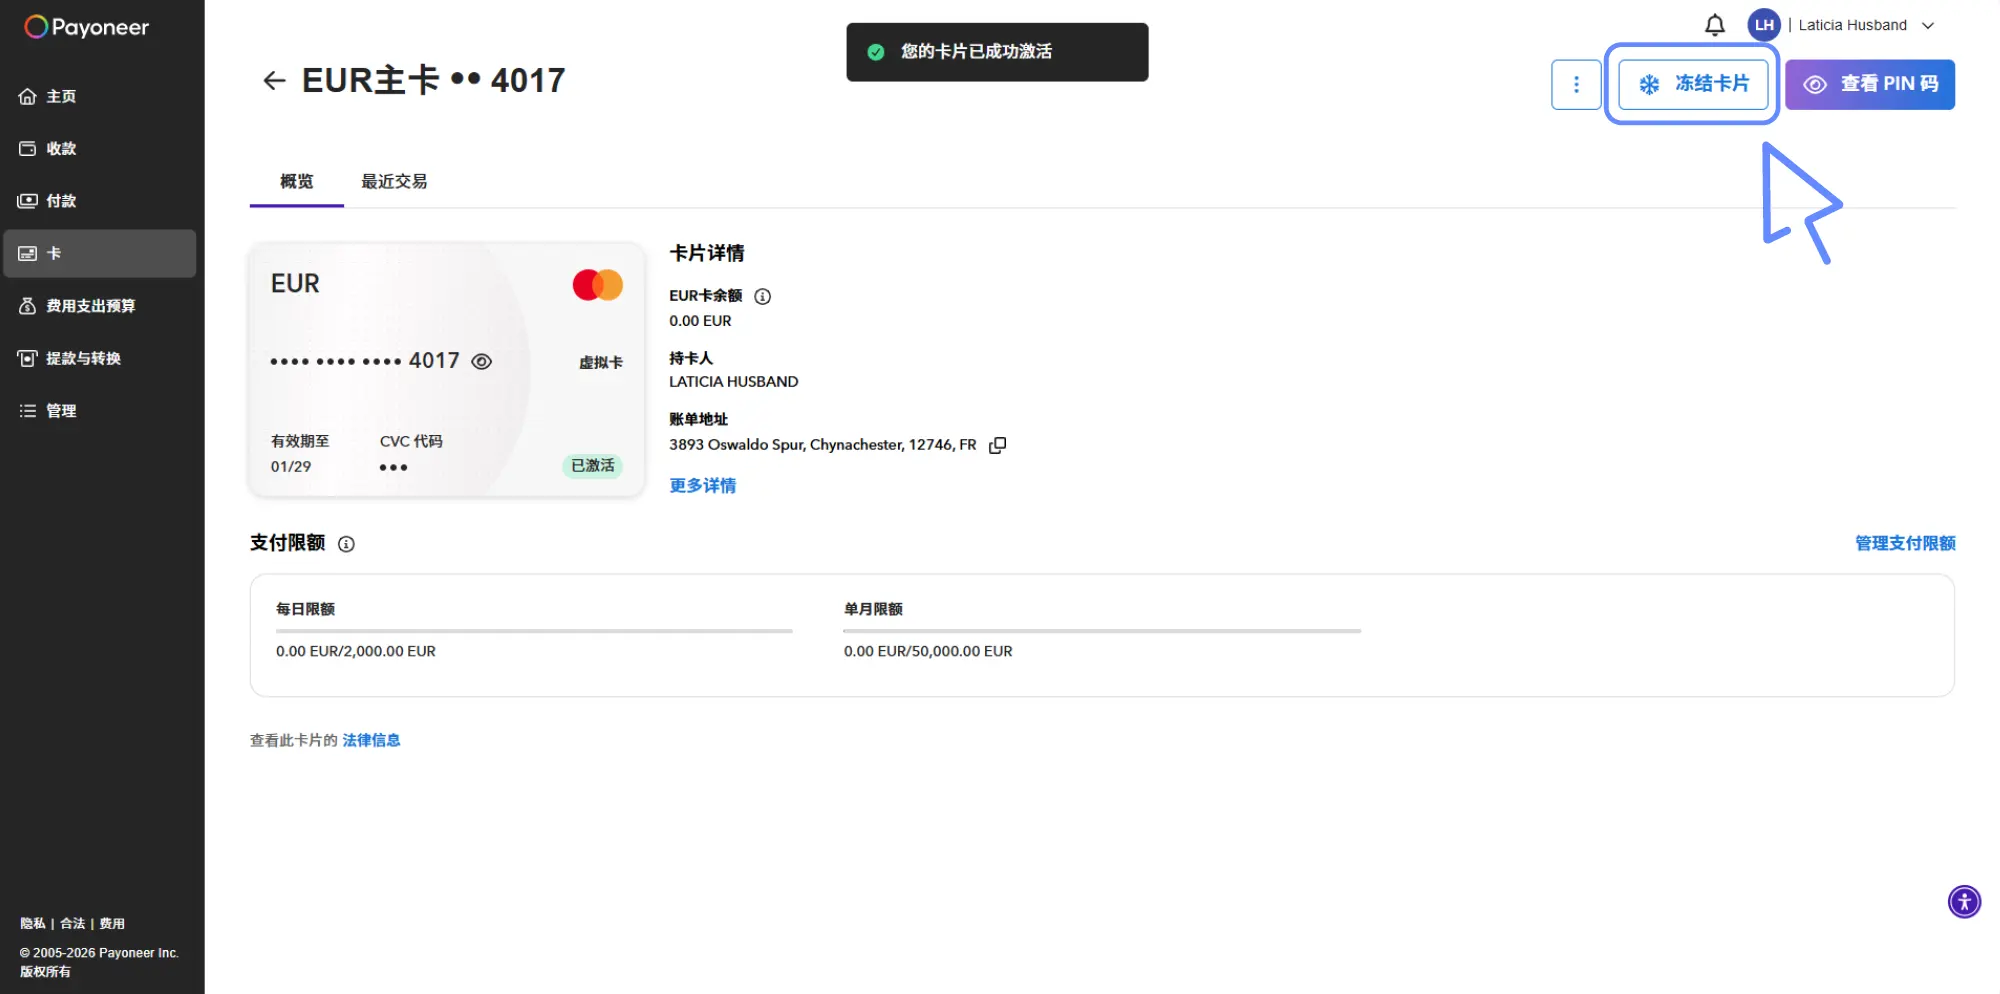Click the 虚拟卡 label on the card
The image size is (2000, 994).
click(601, 363)
